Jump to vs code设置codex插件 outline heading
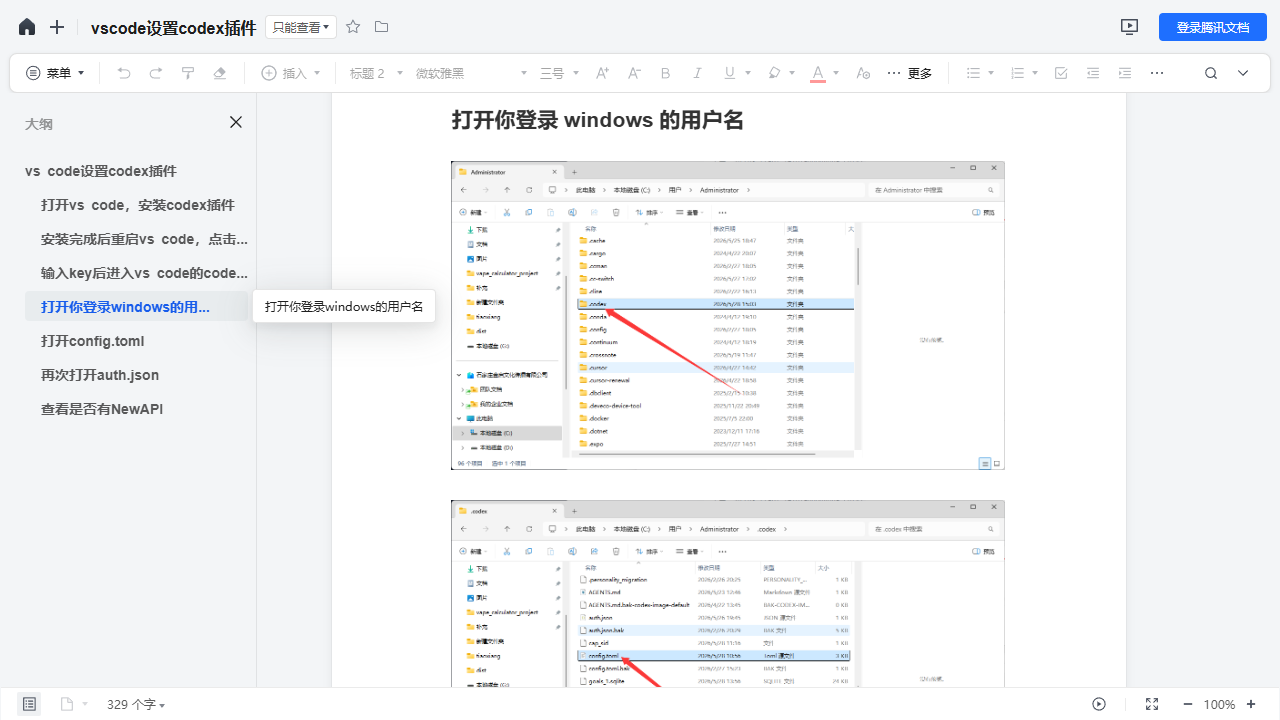 click(101, 171)
